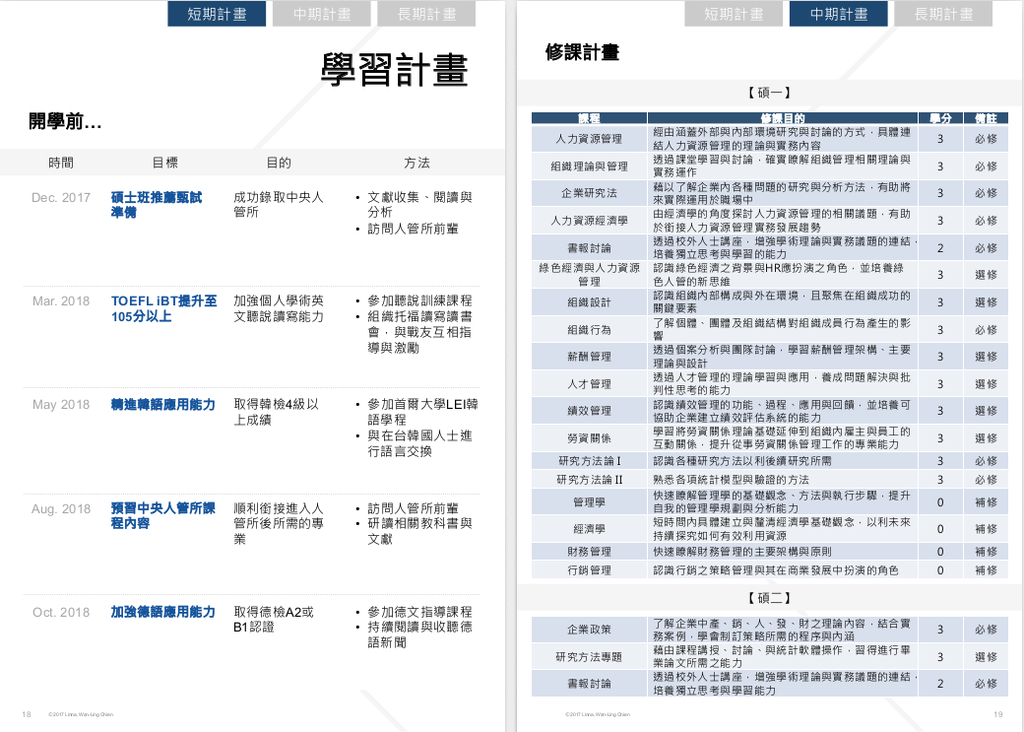Click the Oct. 2018 date

click(x=61, y=613)
